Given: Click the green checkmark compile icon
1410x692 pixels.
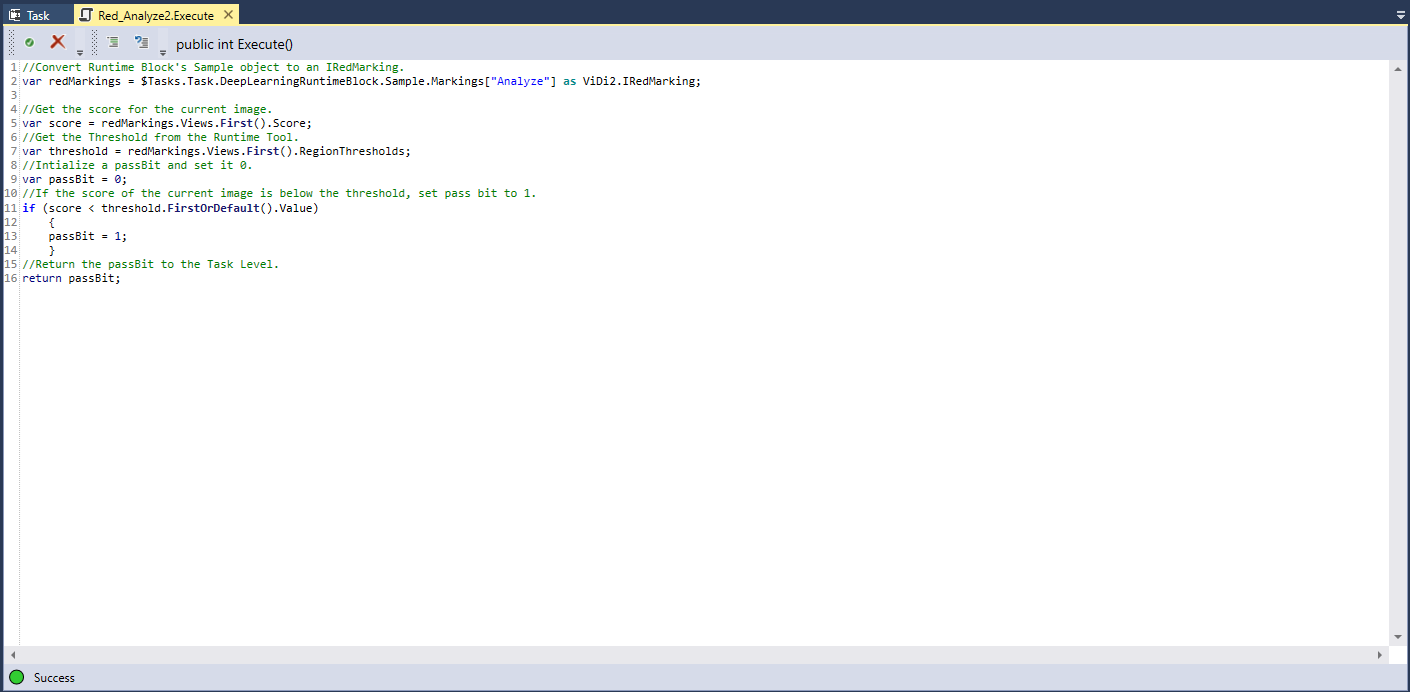Looking at the screenshot, I should click(x=30, y=43).
